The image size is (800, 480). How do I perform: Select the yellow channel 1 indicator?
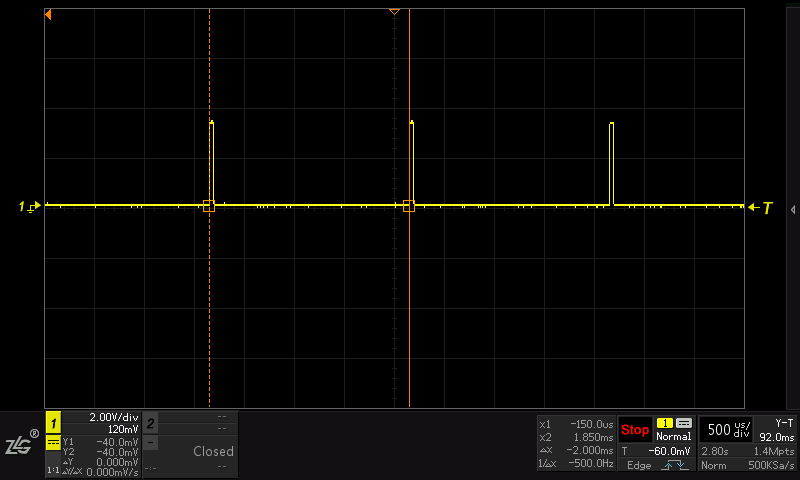point(53,423)
